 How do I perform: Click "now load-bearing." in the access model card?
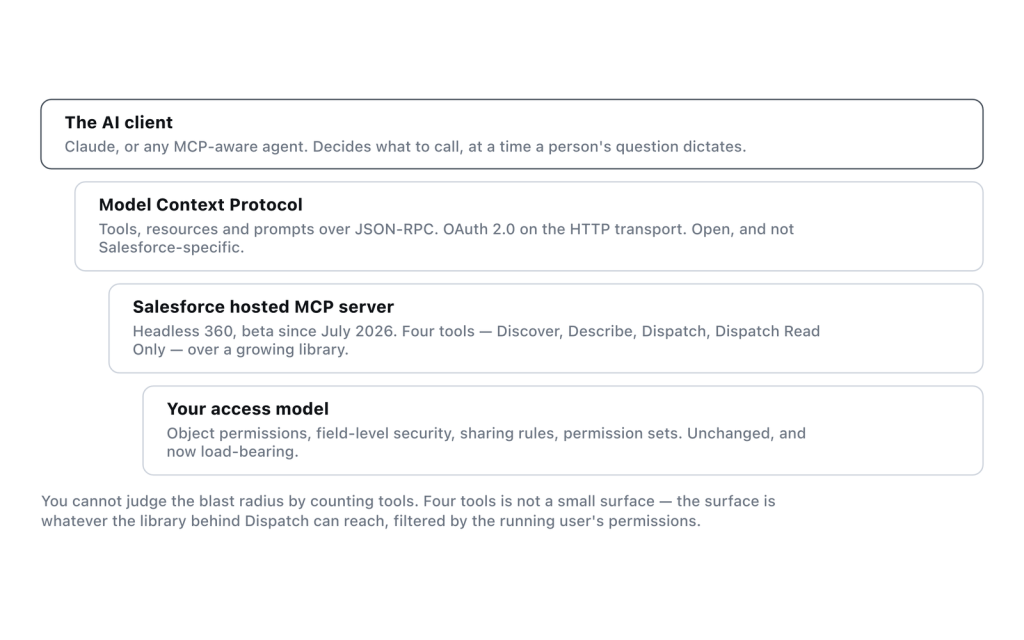[x=232, y=452]
